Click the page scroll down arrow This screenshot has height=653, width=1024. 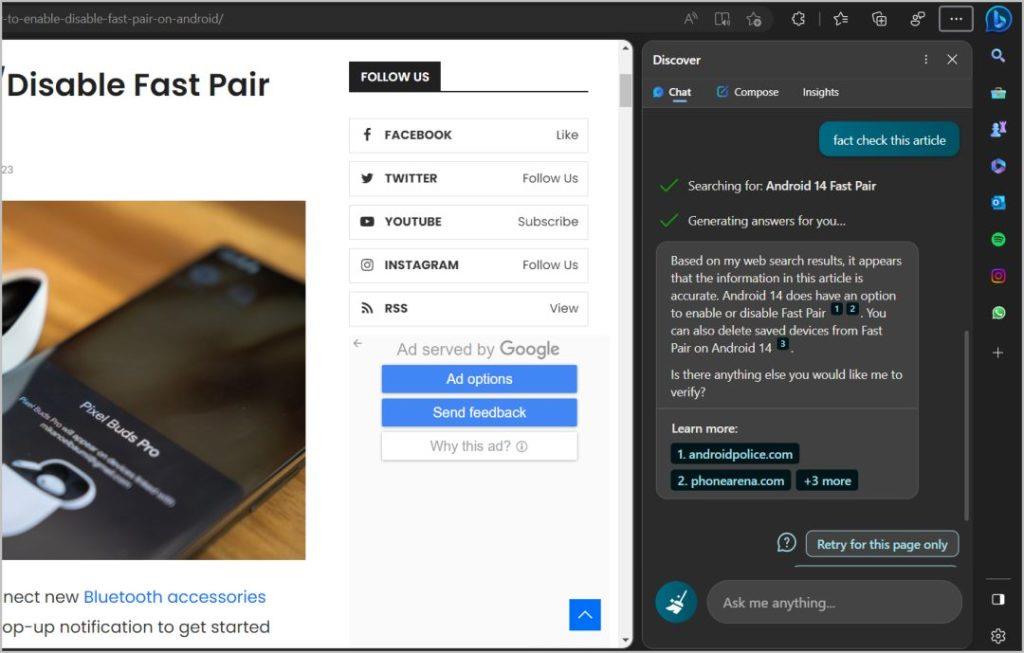pos(626,641)
